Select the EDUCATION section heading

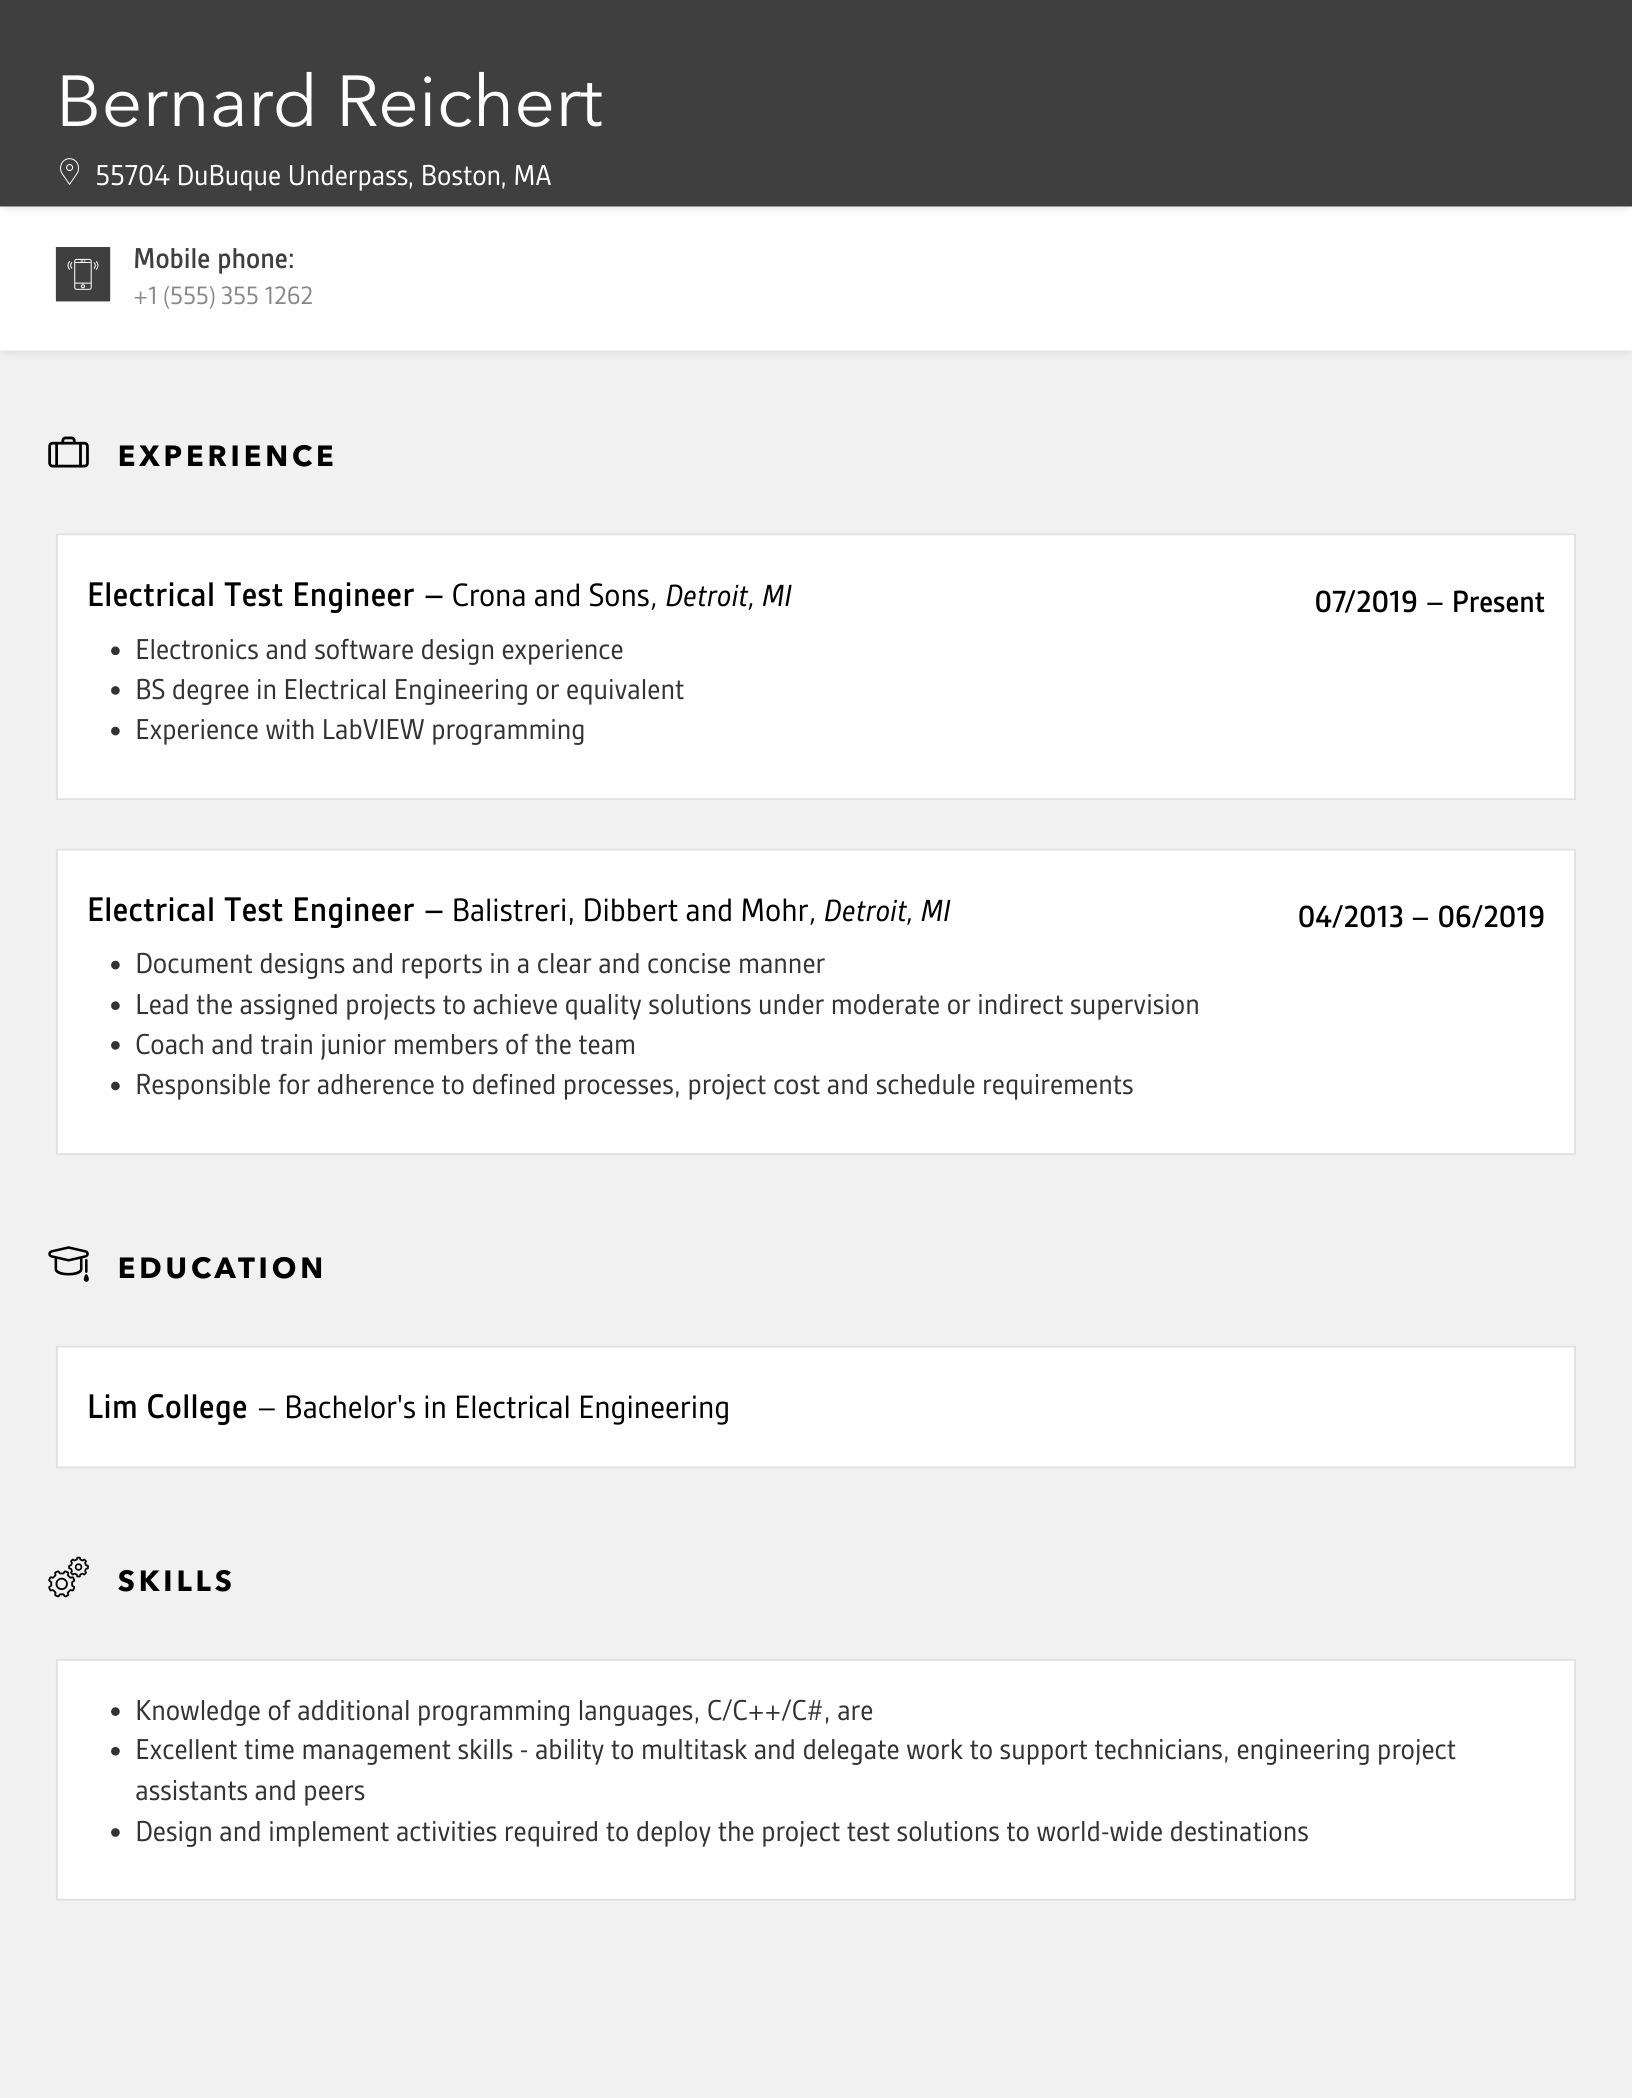pos(221,1268)
